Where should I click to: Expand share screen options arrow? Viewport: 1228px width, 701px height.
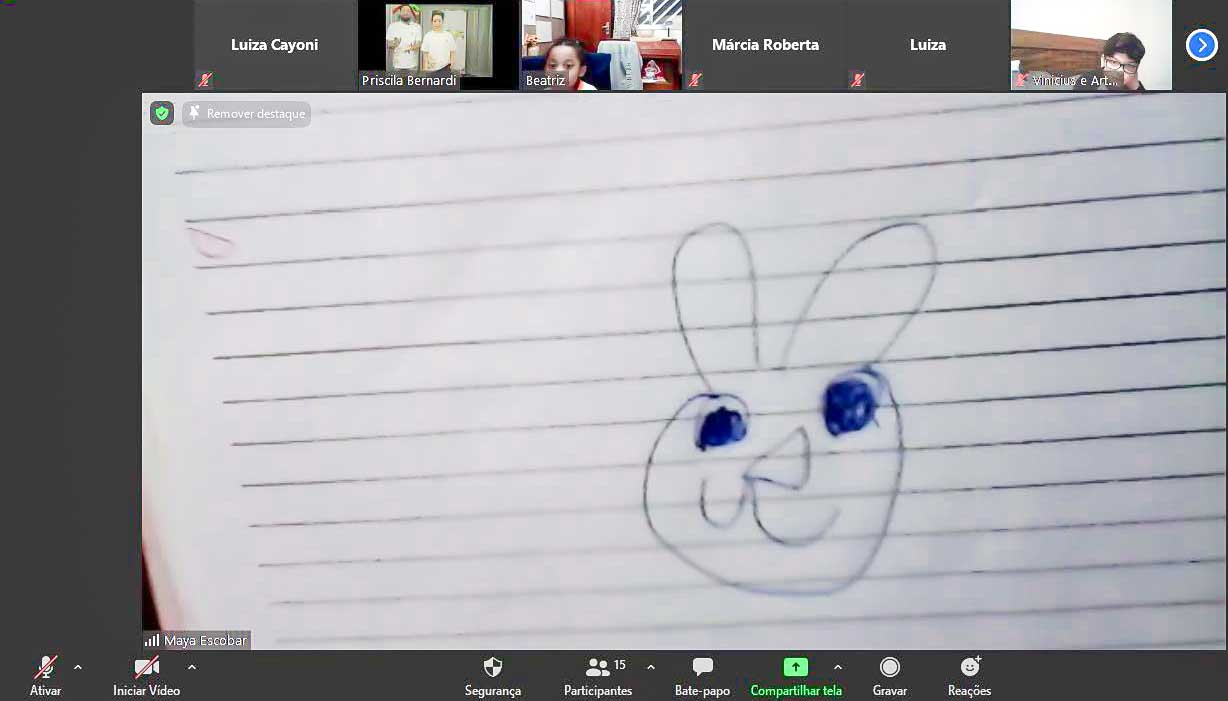point(838,667)
